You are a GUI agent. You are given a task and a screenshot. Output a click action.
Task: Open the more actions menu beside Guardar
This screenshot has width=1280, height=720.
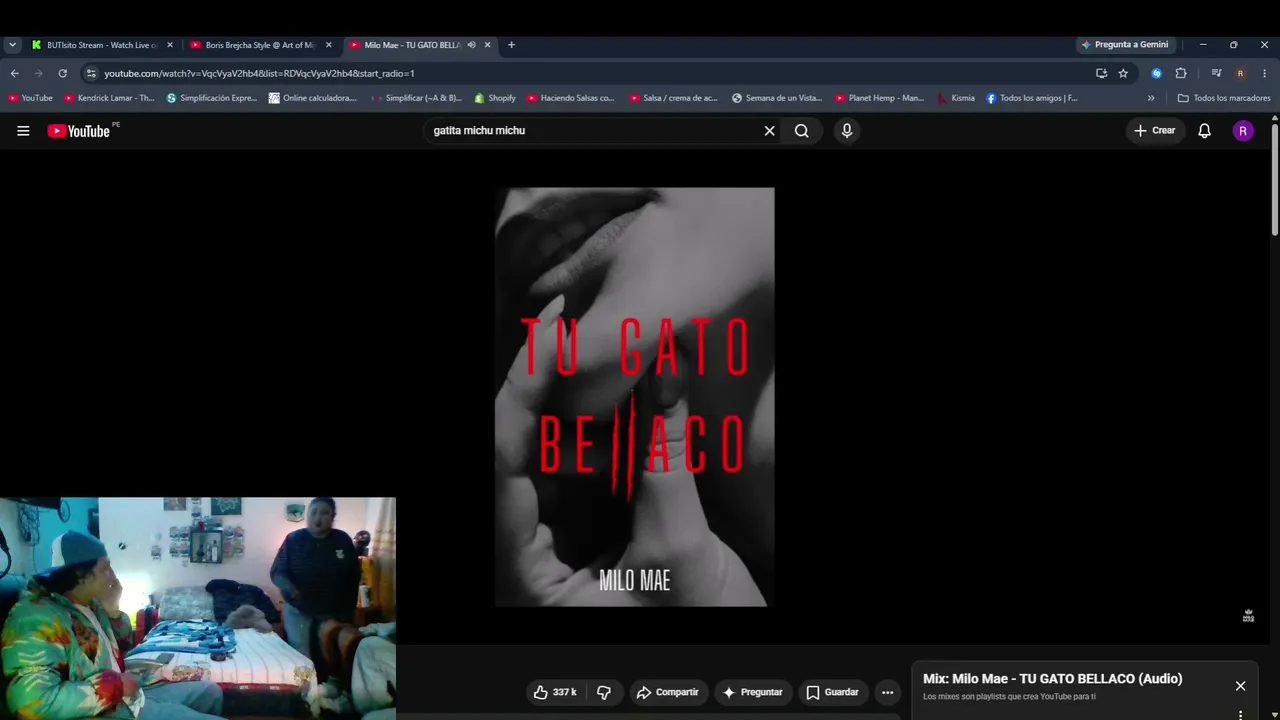[x=887, y=692]
